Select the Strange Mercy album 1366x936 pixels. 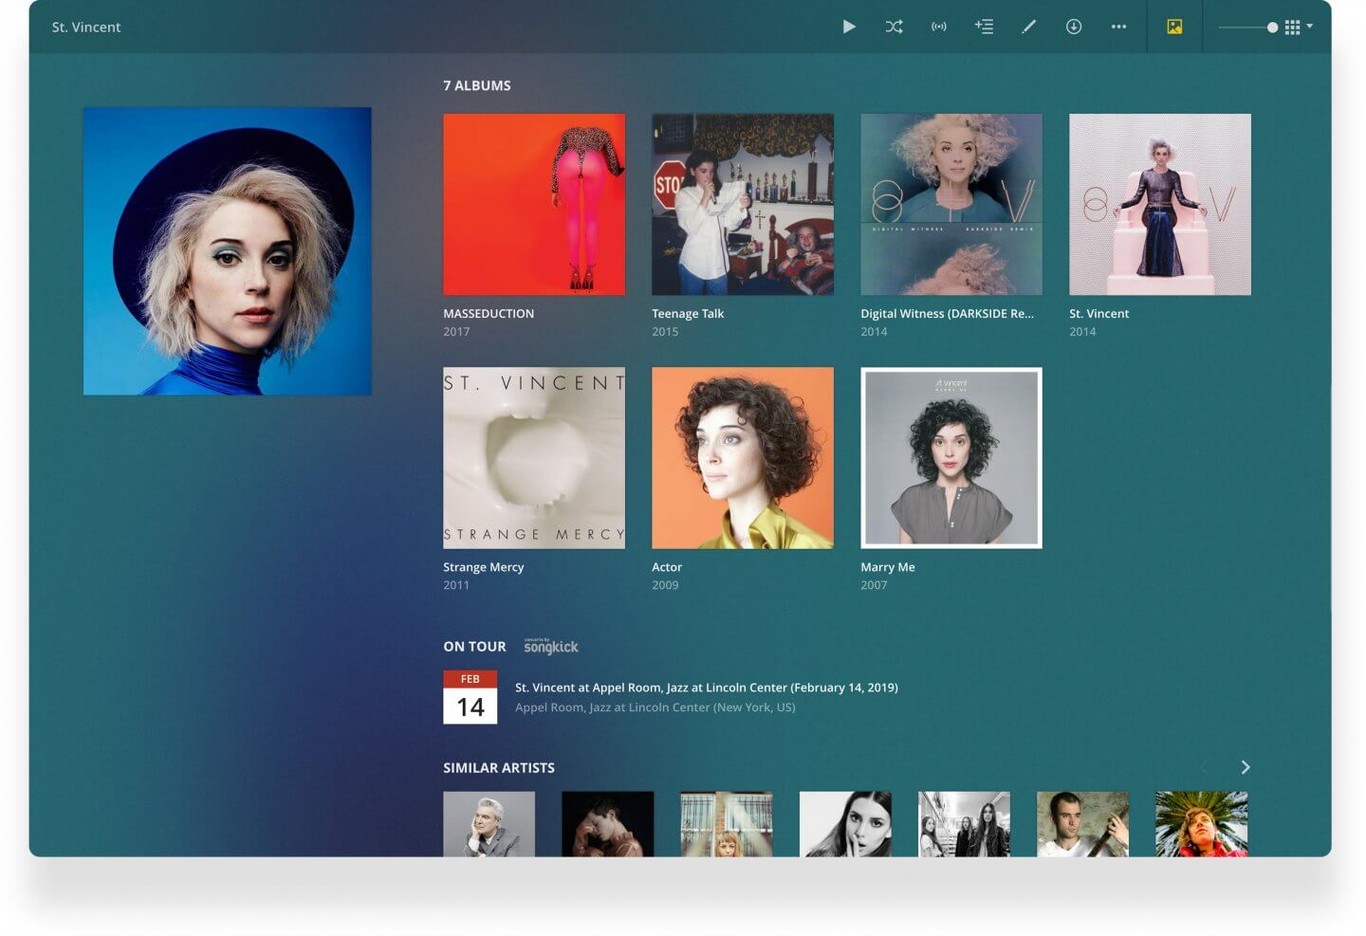(x=534, y=457)
